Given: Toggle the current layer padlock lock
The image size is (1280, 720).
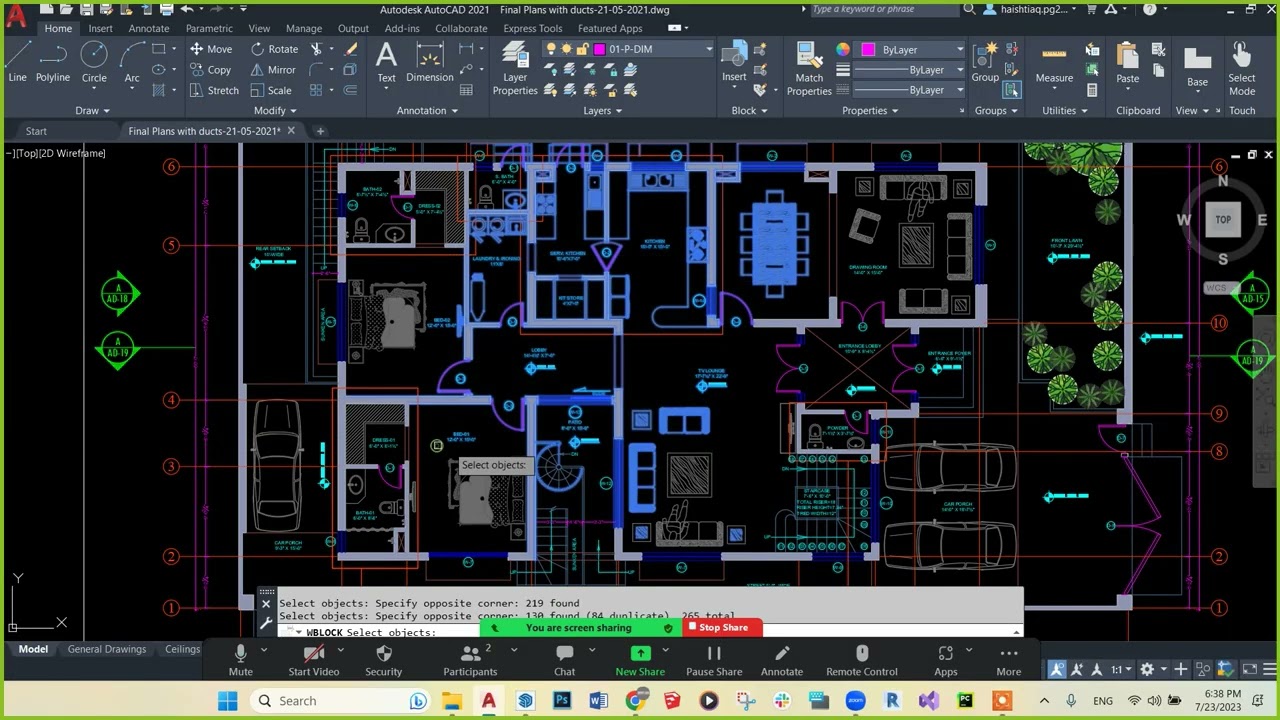Looking at the screenshot, I should [x=582, y=49].
